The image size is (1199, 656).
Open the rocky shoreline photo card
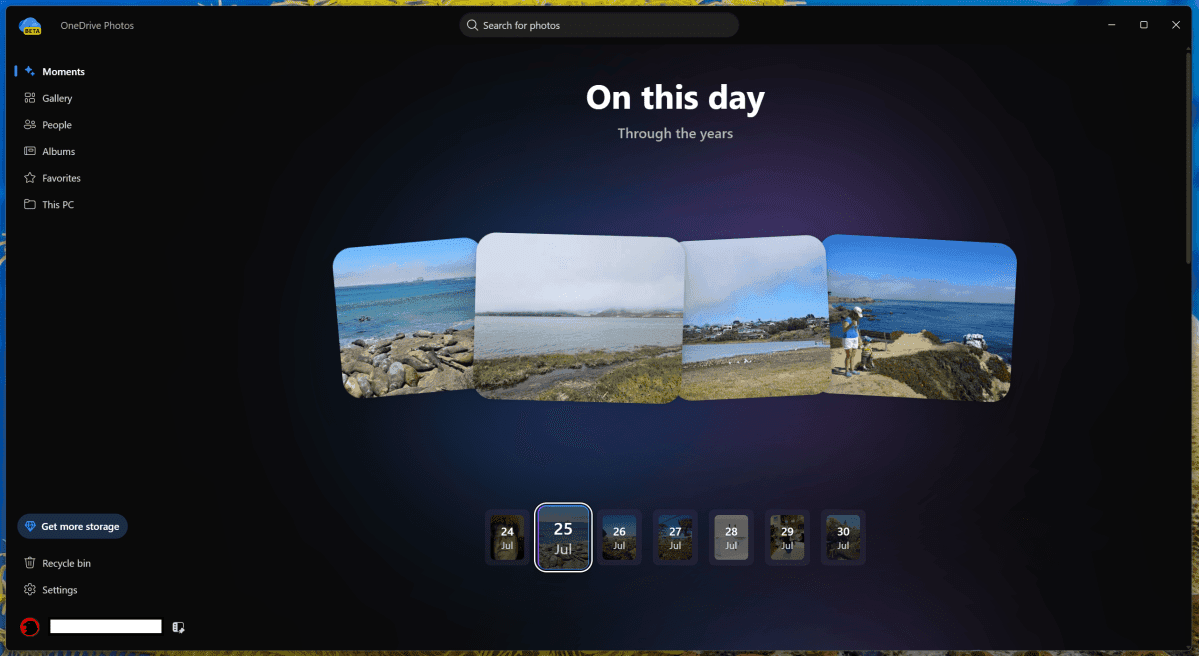(x=405, y=318)
